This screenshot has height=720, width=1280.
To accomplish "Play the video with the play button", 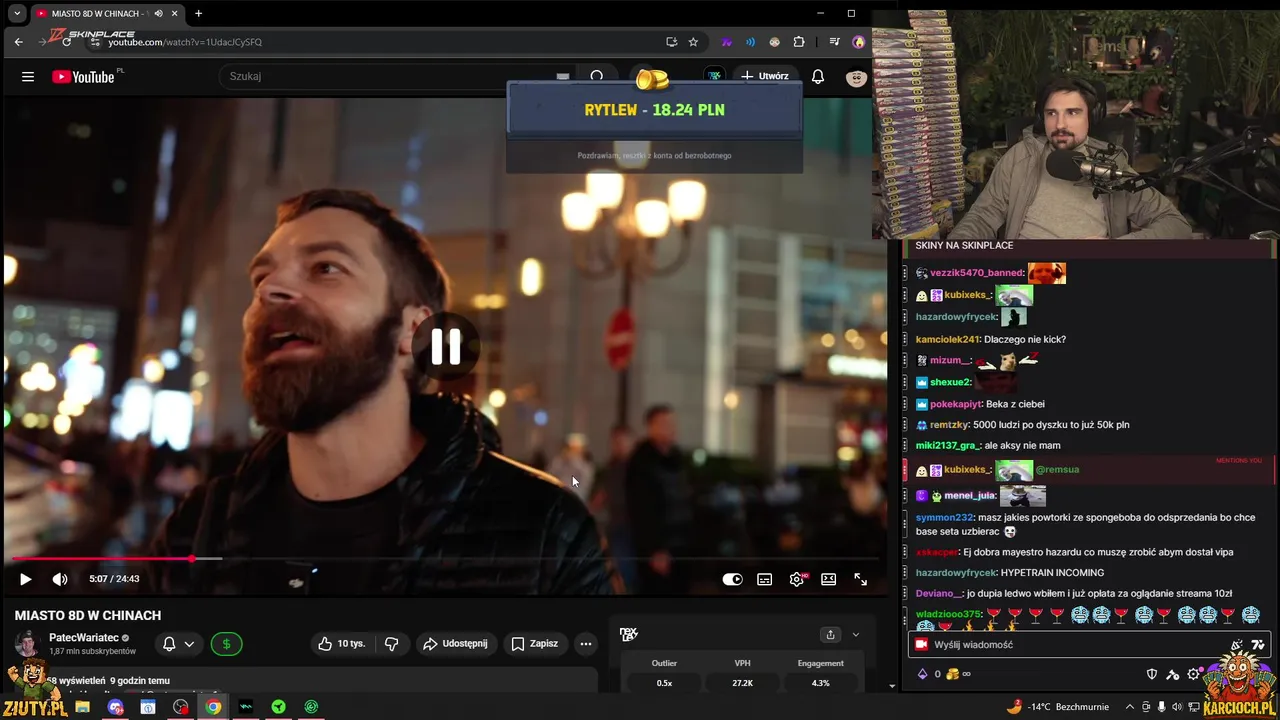I will point(25,579).
